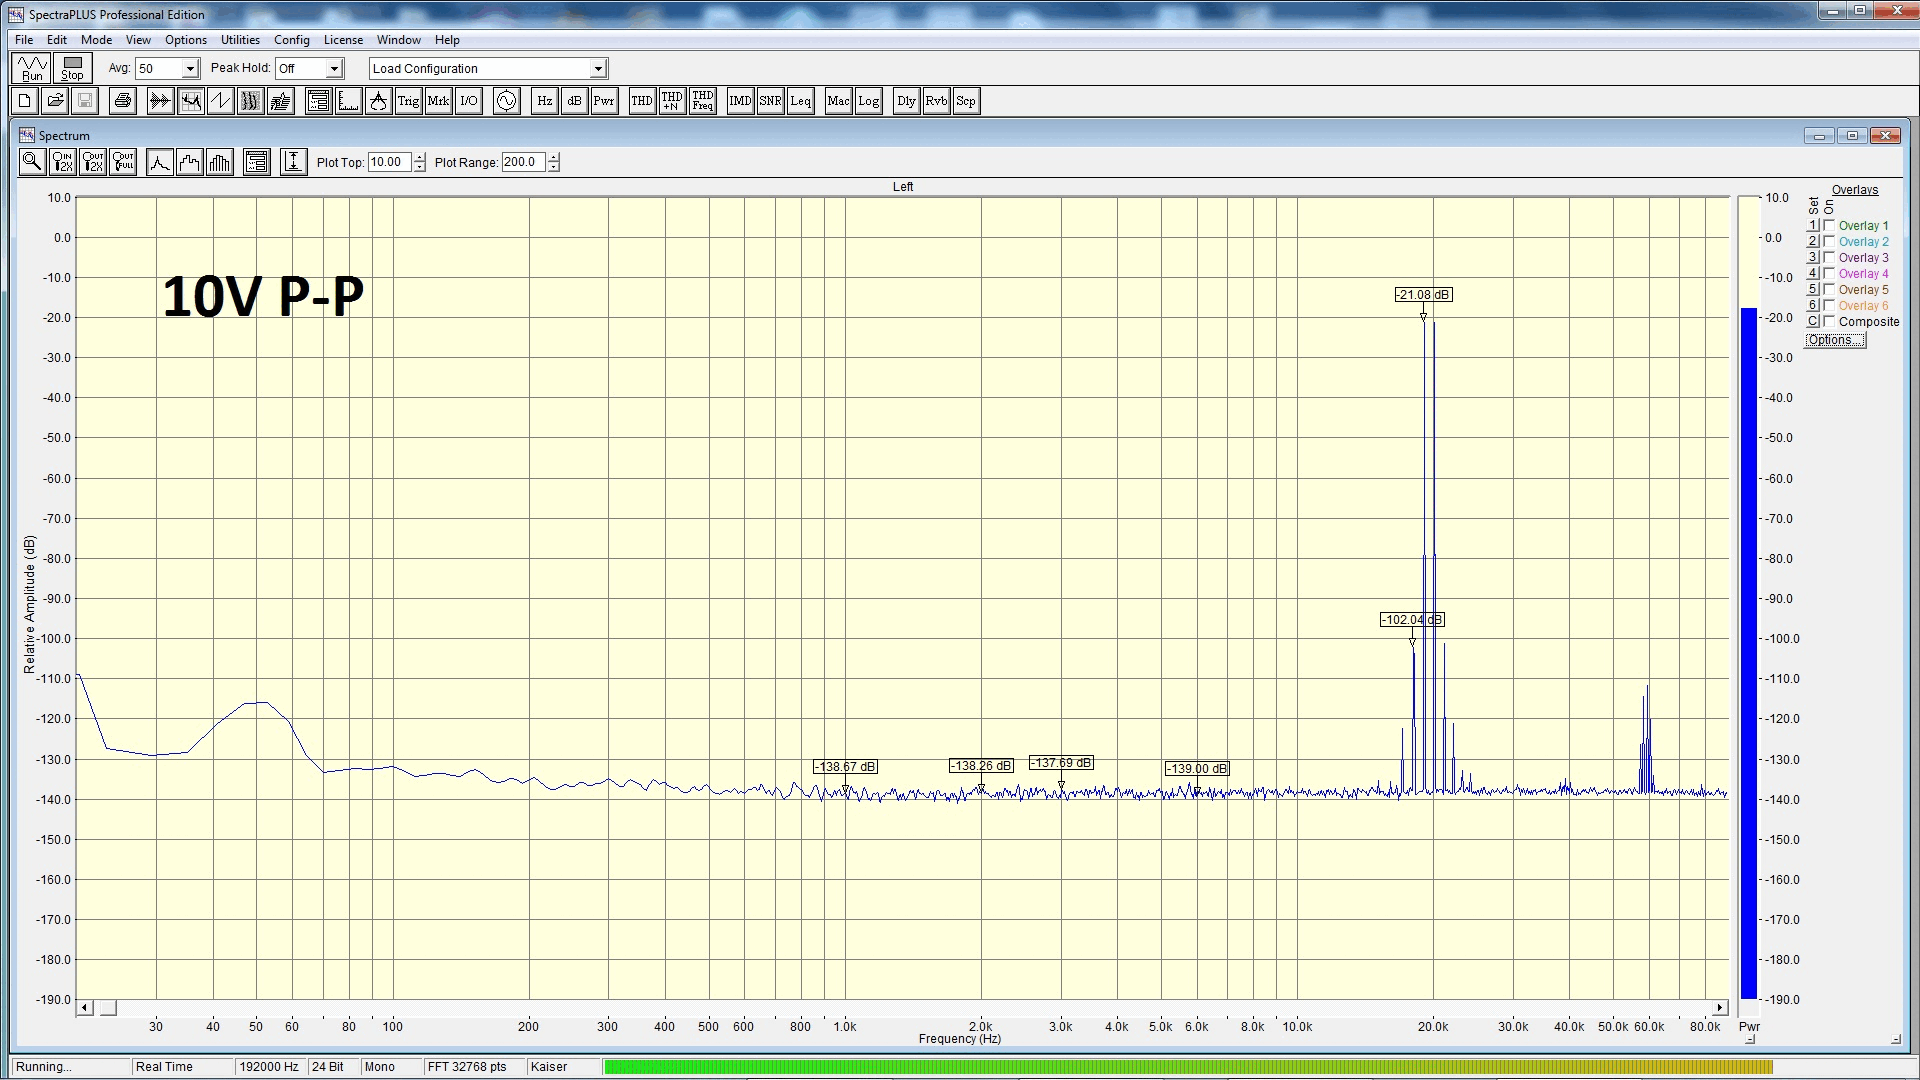Click the Run analyzer button
1920x1080 pixels.
(x=32, y=68)
